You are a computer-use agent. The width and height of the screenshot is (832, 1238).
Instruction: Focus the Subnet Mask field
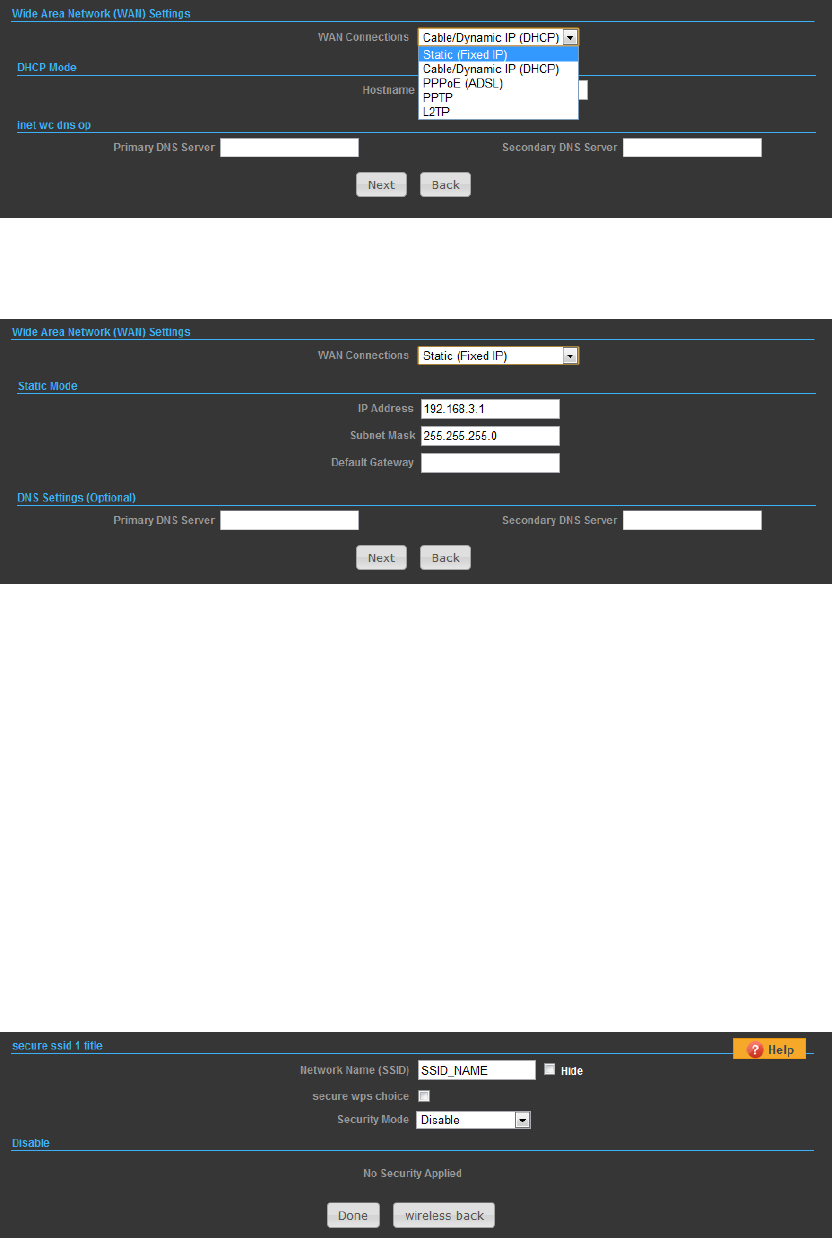490,436
